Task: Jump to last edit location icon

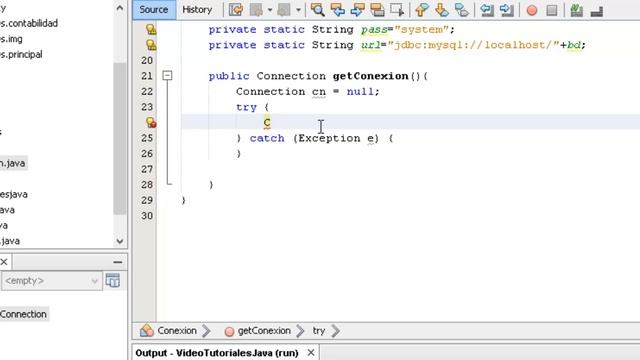Action: 236,10
